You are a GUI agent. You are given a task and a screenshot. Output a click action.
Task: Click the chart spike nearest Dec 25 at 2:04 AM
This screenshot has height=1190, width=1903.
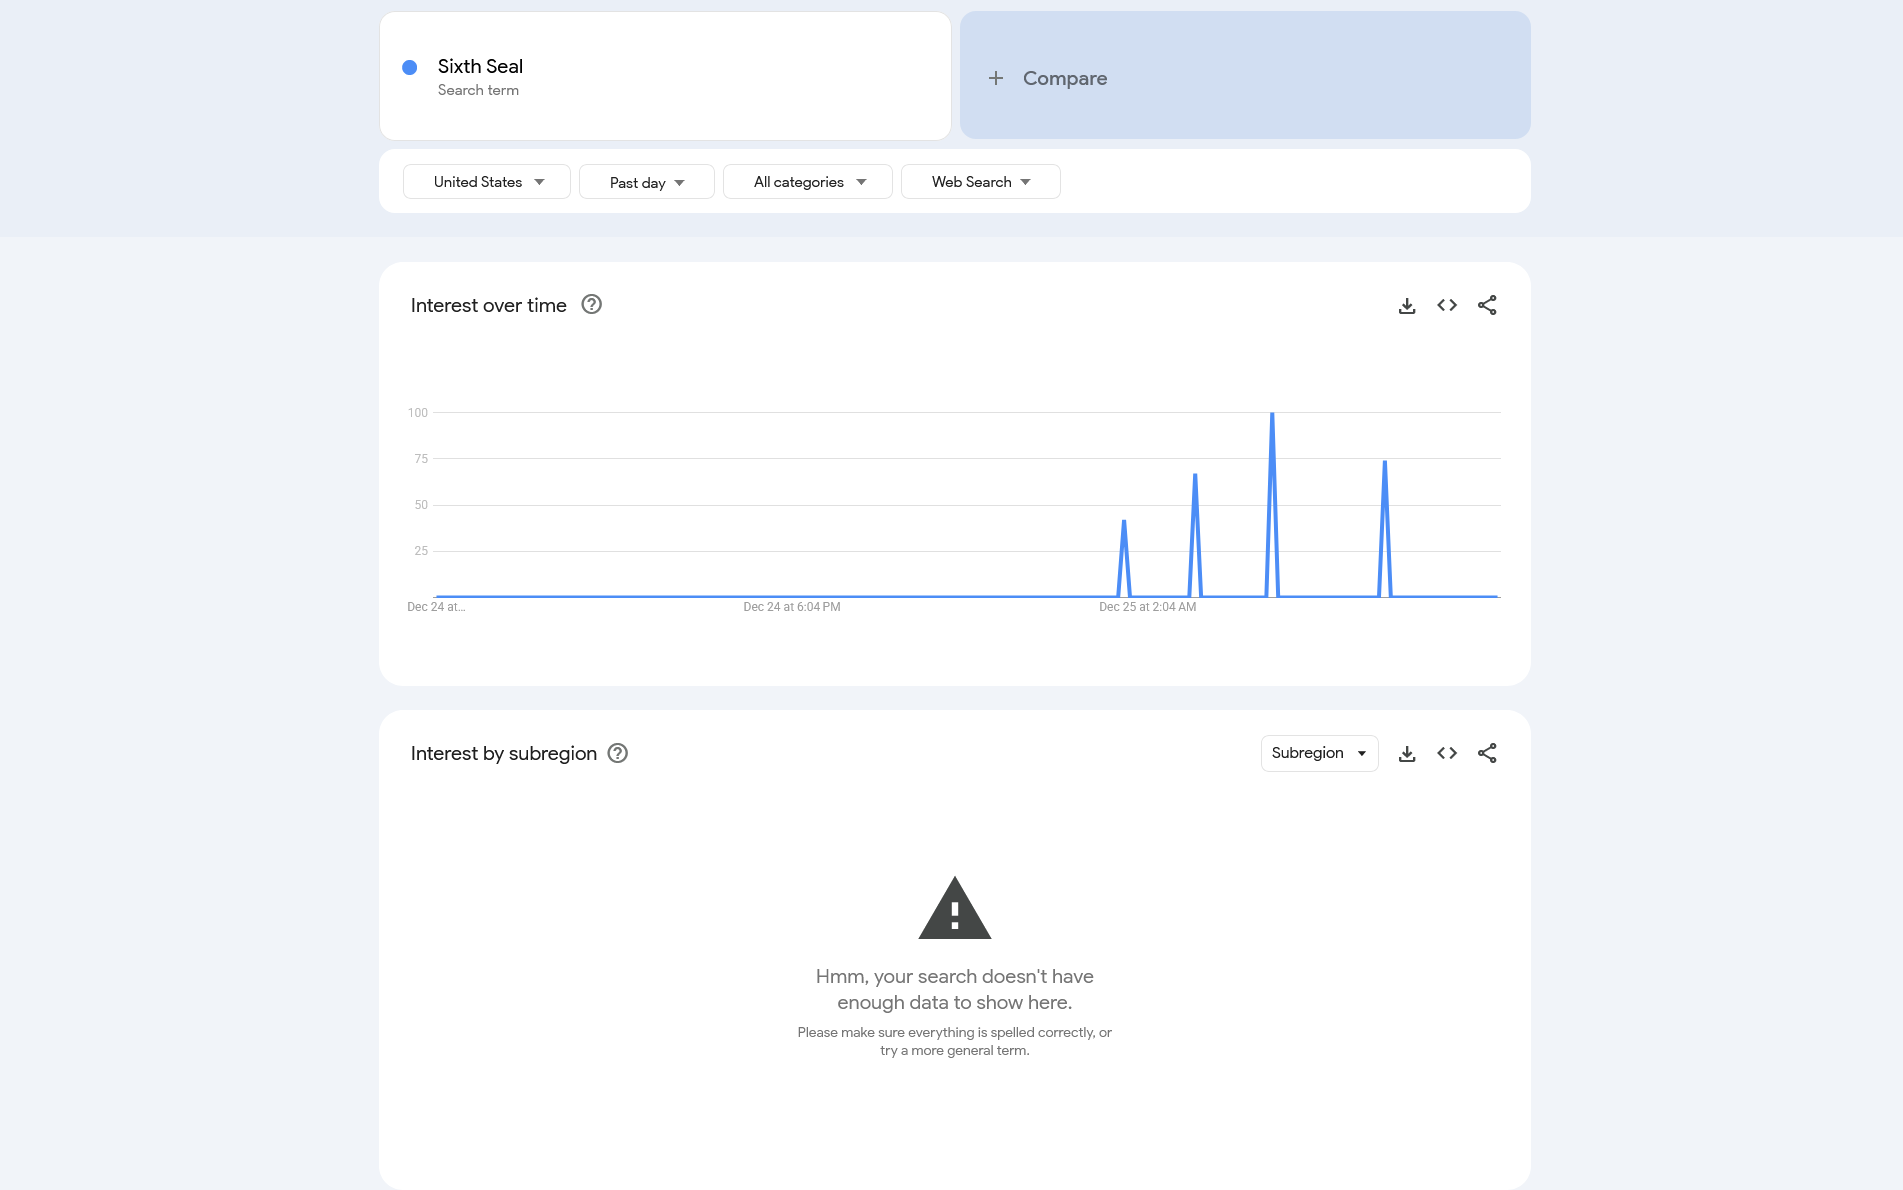coord(1124,523)
